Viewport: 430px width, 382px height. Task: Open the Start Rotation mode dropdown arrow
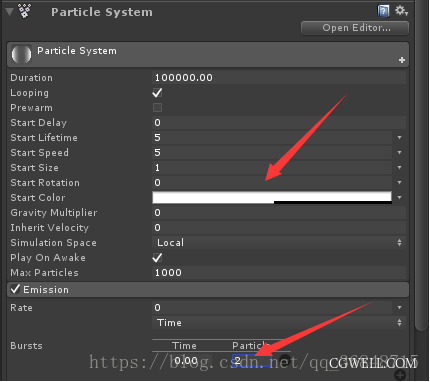pos(399,183)
